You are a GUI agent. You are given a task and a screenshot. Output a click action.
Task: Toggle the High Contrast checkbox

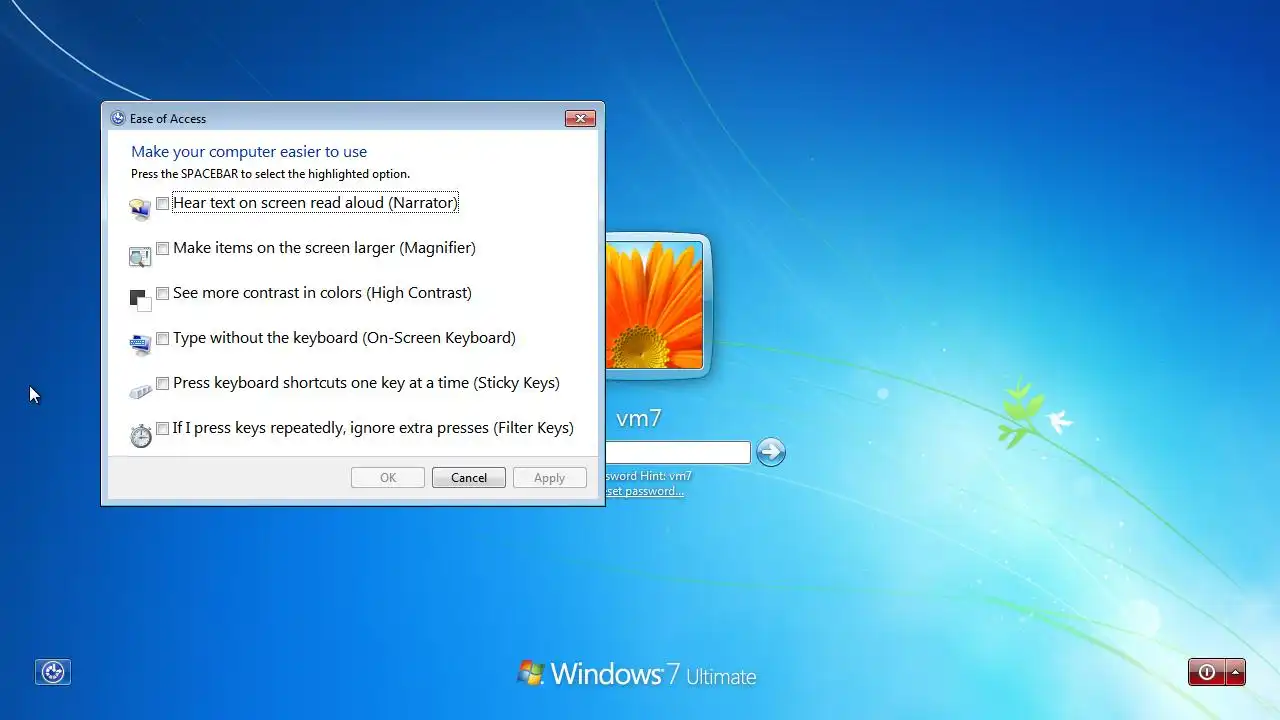pyautogui.click(x=162, y=293)
